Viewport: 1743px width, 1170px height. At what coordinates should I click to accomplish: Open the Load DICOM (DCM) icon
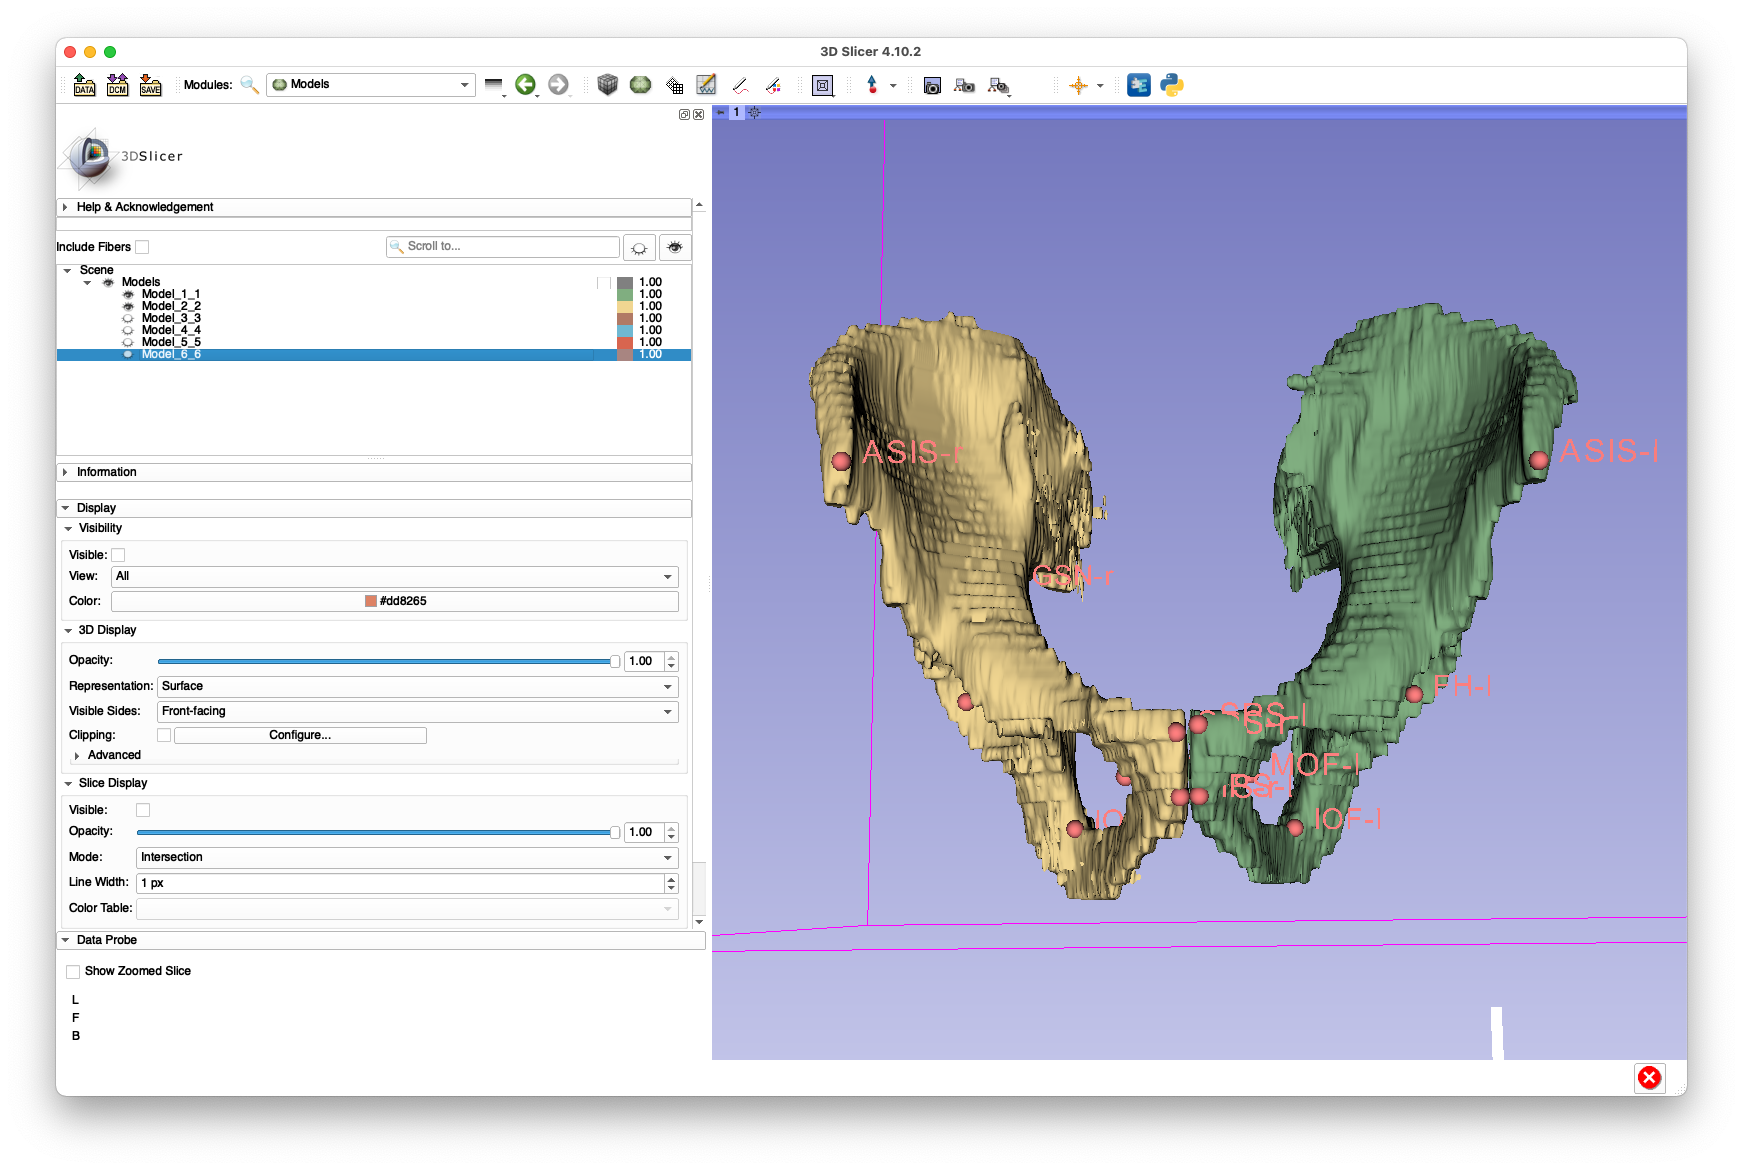click(x=117, y=85)
